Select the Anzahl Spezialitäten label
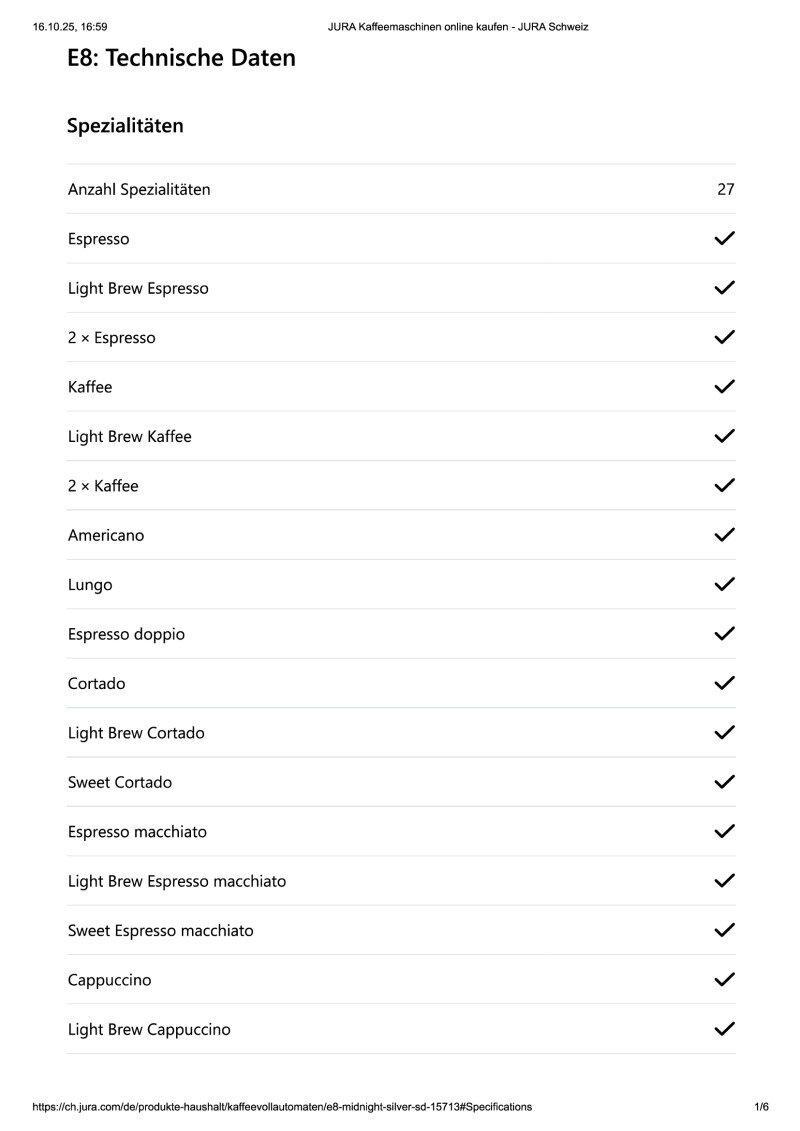800x1131 pixels. (139, 189)
